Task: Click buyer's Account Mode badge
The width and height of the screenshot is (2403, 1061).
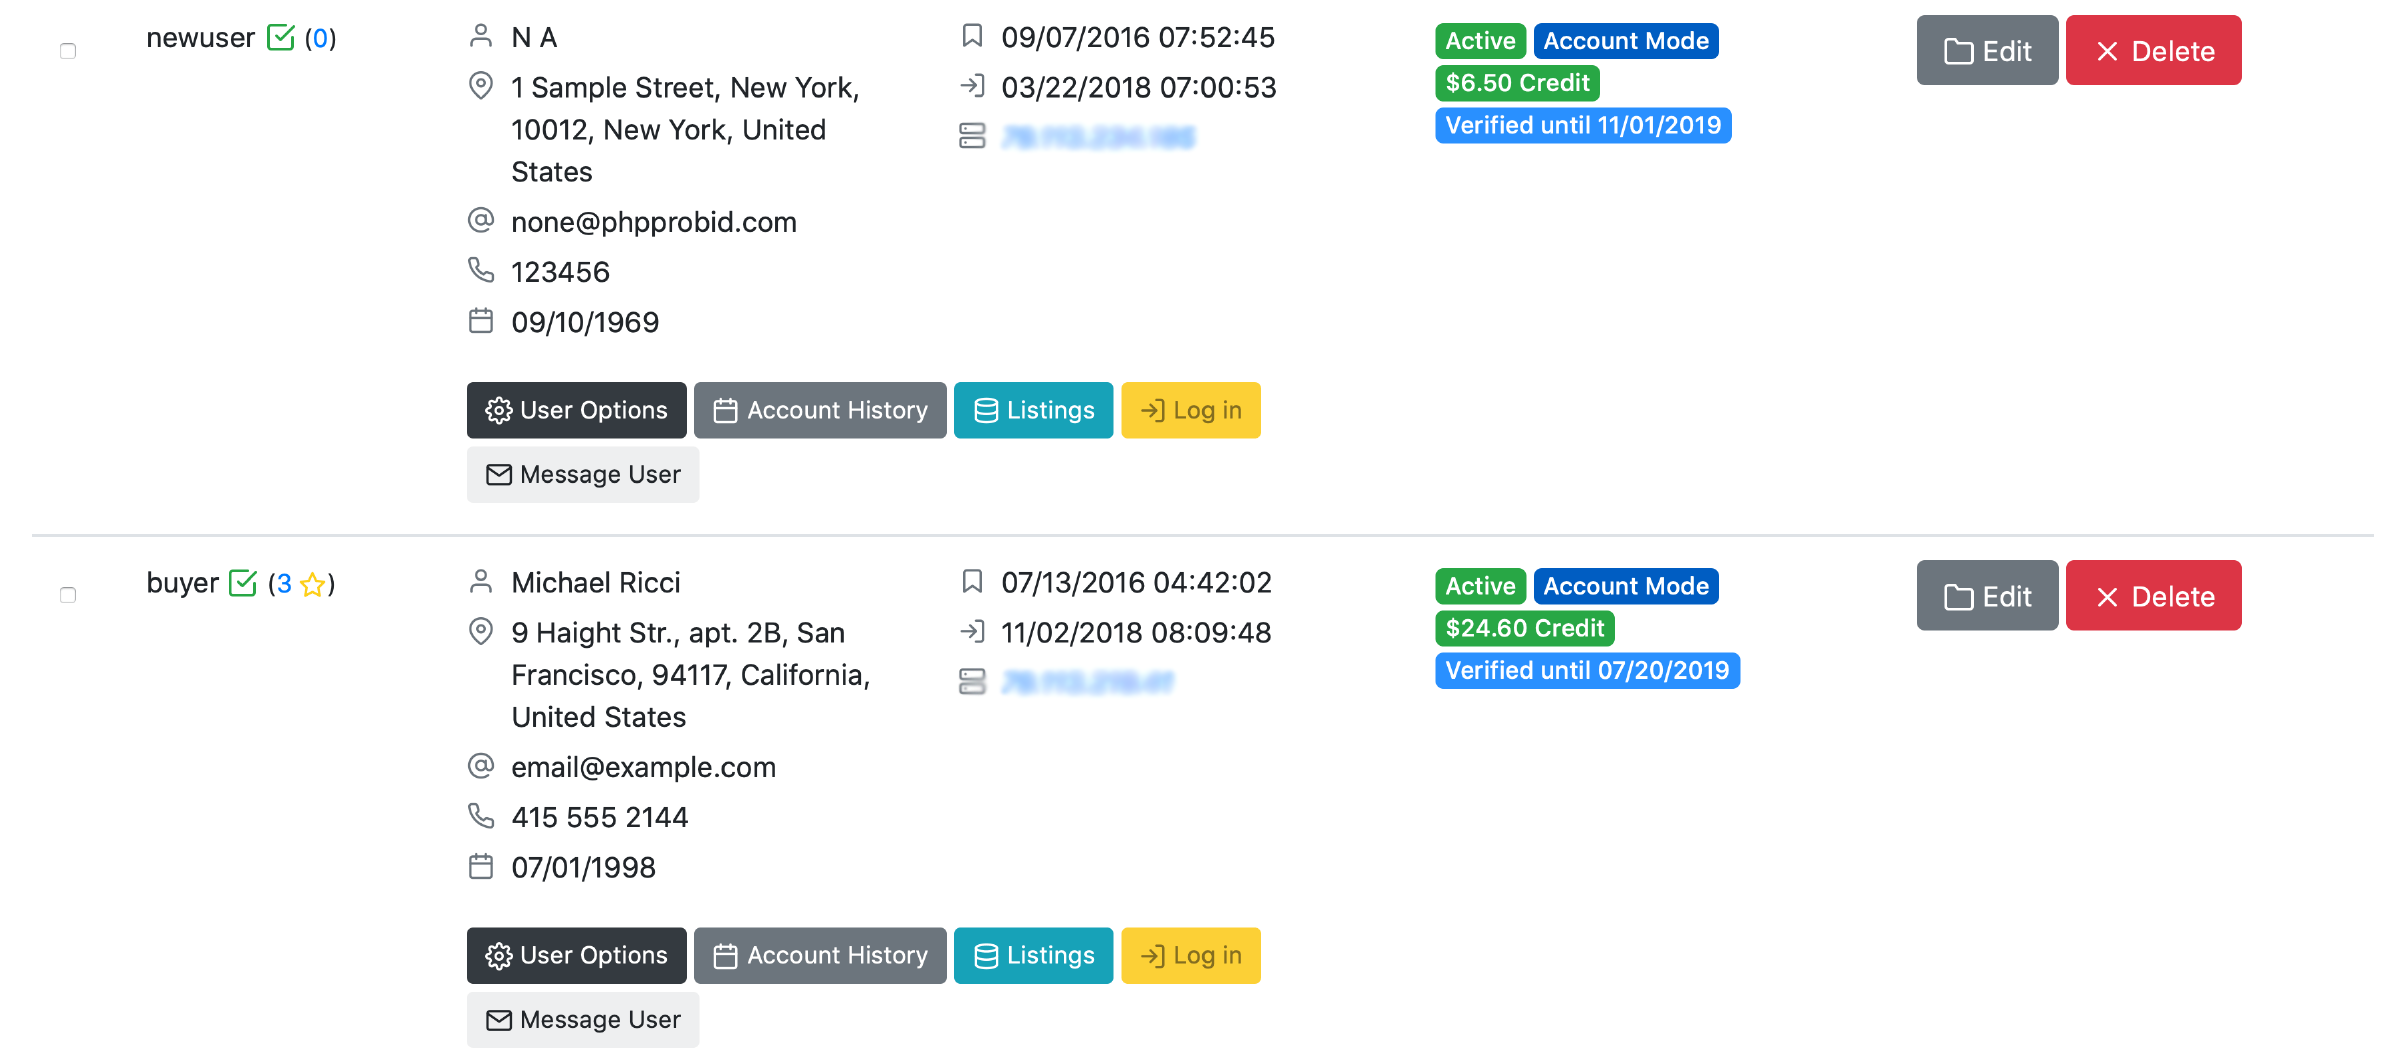Action: click(x=1625, y=586)
